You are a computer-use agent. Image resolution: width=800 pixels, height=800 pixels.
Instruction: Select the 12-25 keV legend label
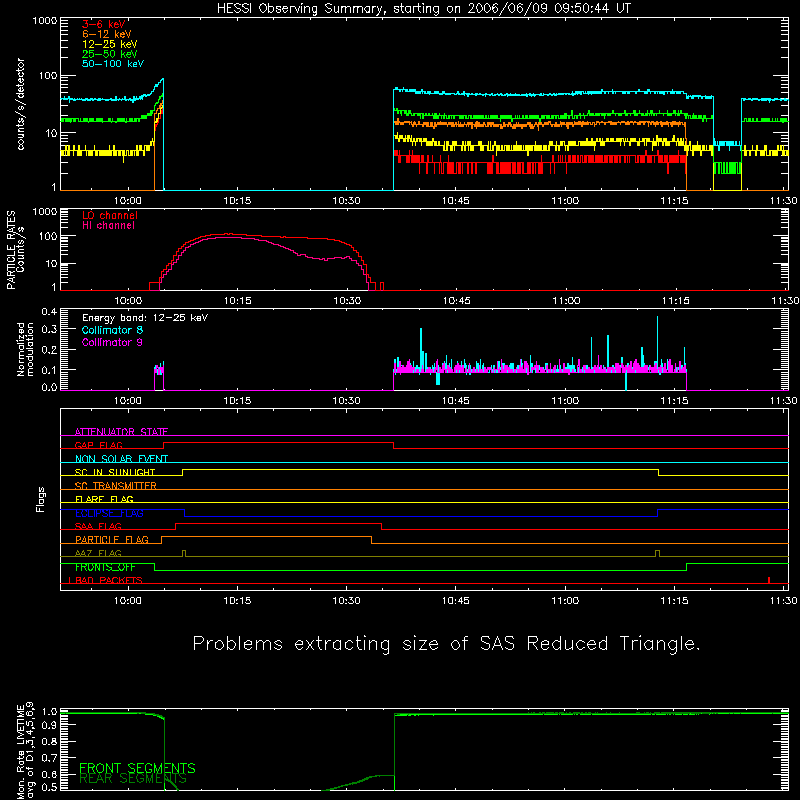tap(109, 44)
